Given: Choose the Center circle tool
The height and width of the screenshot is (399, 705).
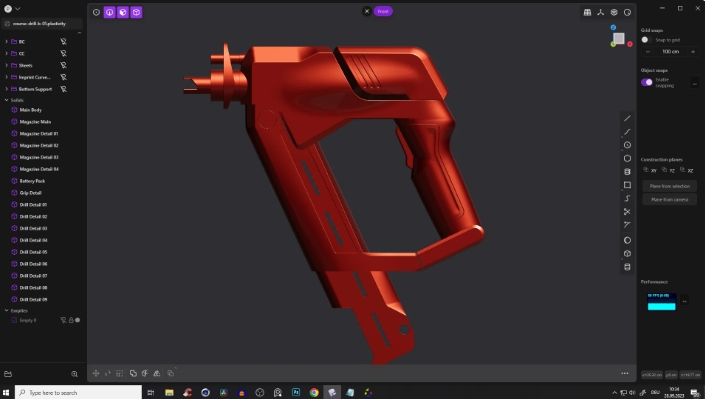Looking at the screenshot, I should pos(627,145).
